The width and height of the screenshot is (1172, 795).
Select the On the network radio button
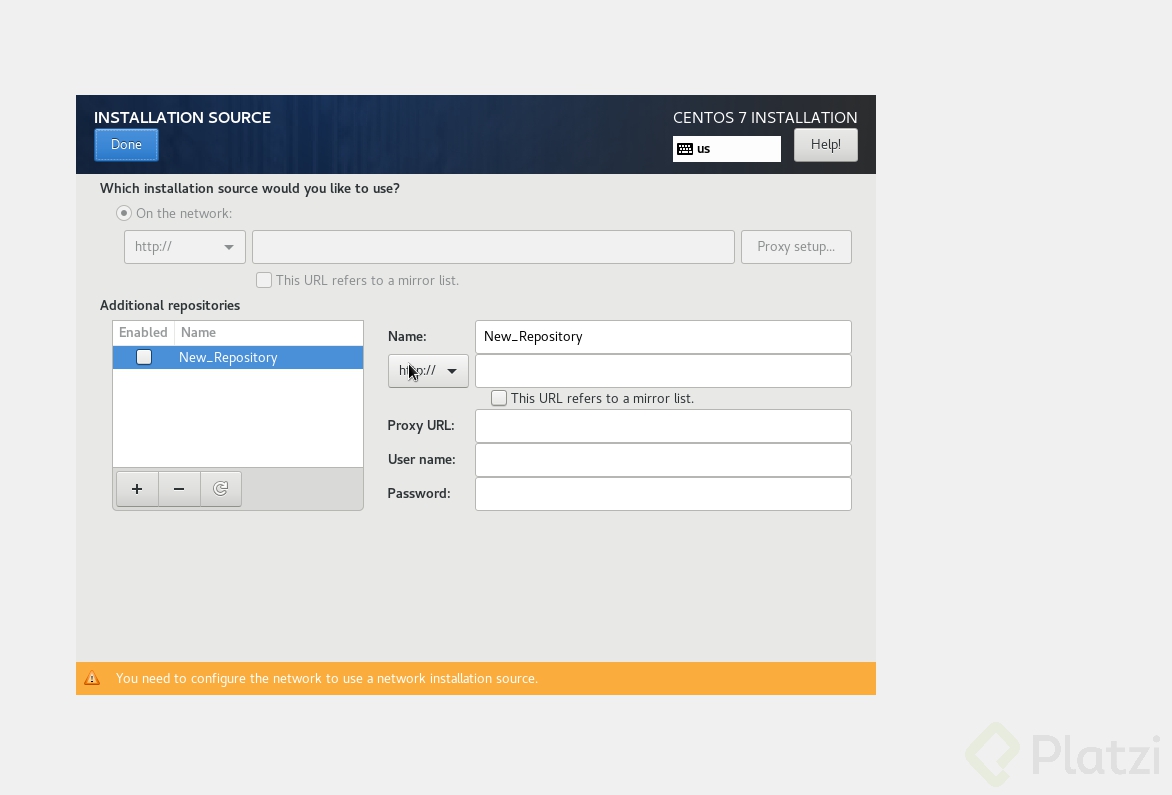point(124,214)
